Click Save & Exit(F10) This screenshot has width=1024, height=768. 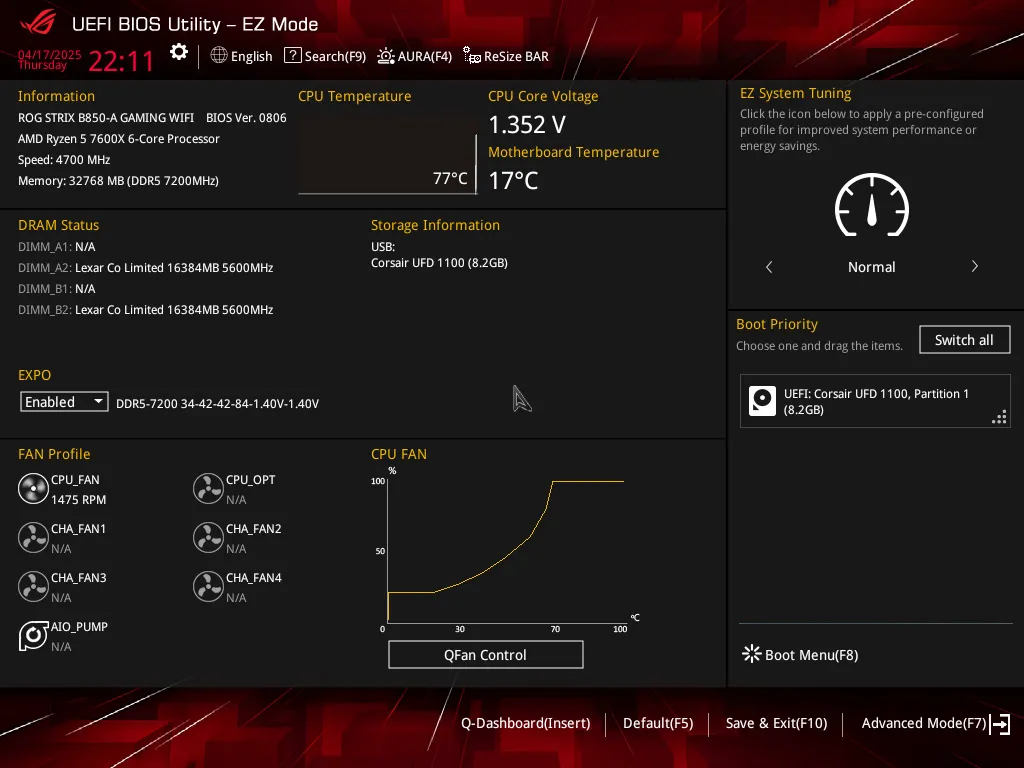tap(776, 723)
